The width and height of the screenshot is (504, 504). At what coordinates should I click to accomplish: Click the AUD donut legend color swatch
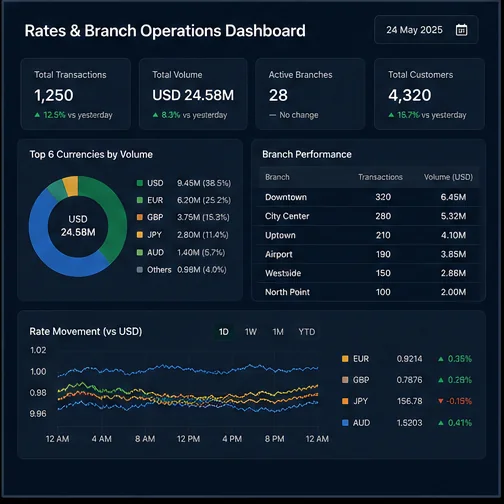tap(140, 252)
